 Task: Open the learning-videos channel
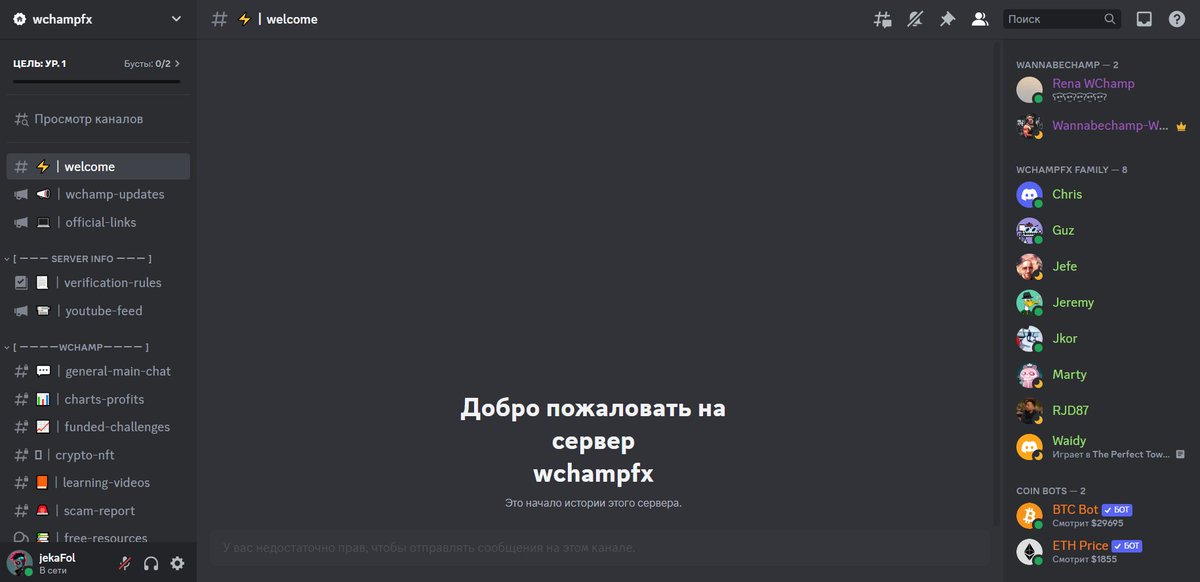[x=98, y=483]
